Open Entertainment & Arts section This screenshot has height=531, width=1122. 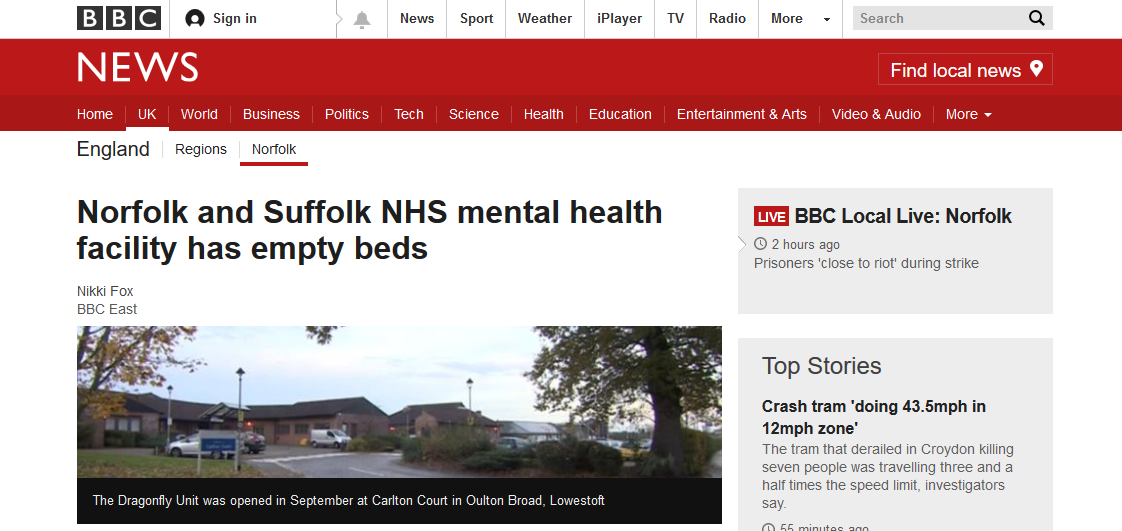741,115
